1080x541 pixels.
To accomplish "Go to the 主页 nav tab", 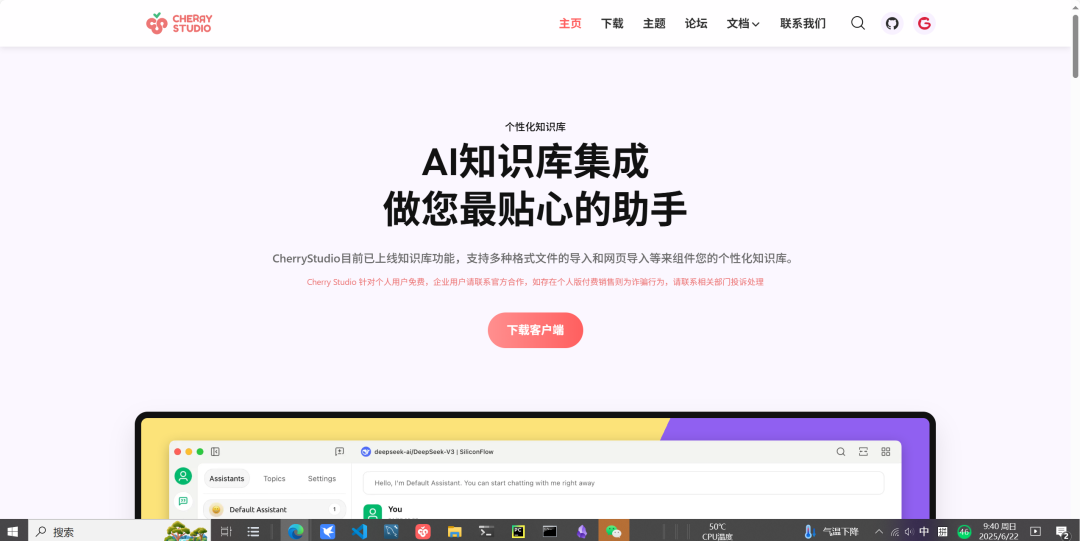I will 570,23.
